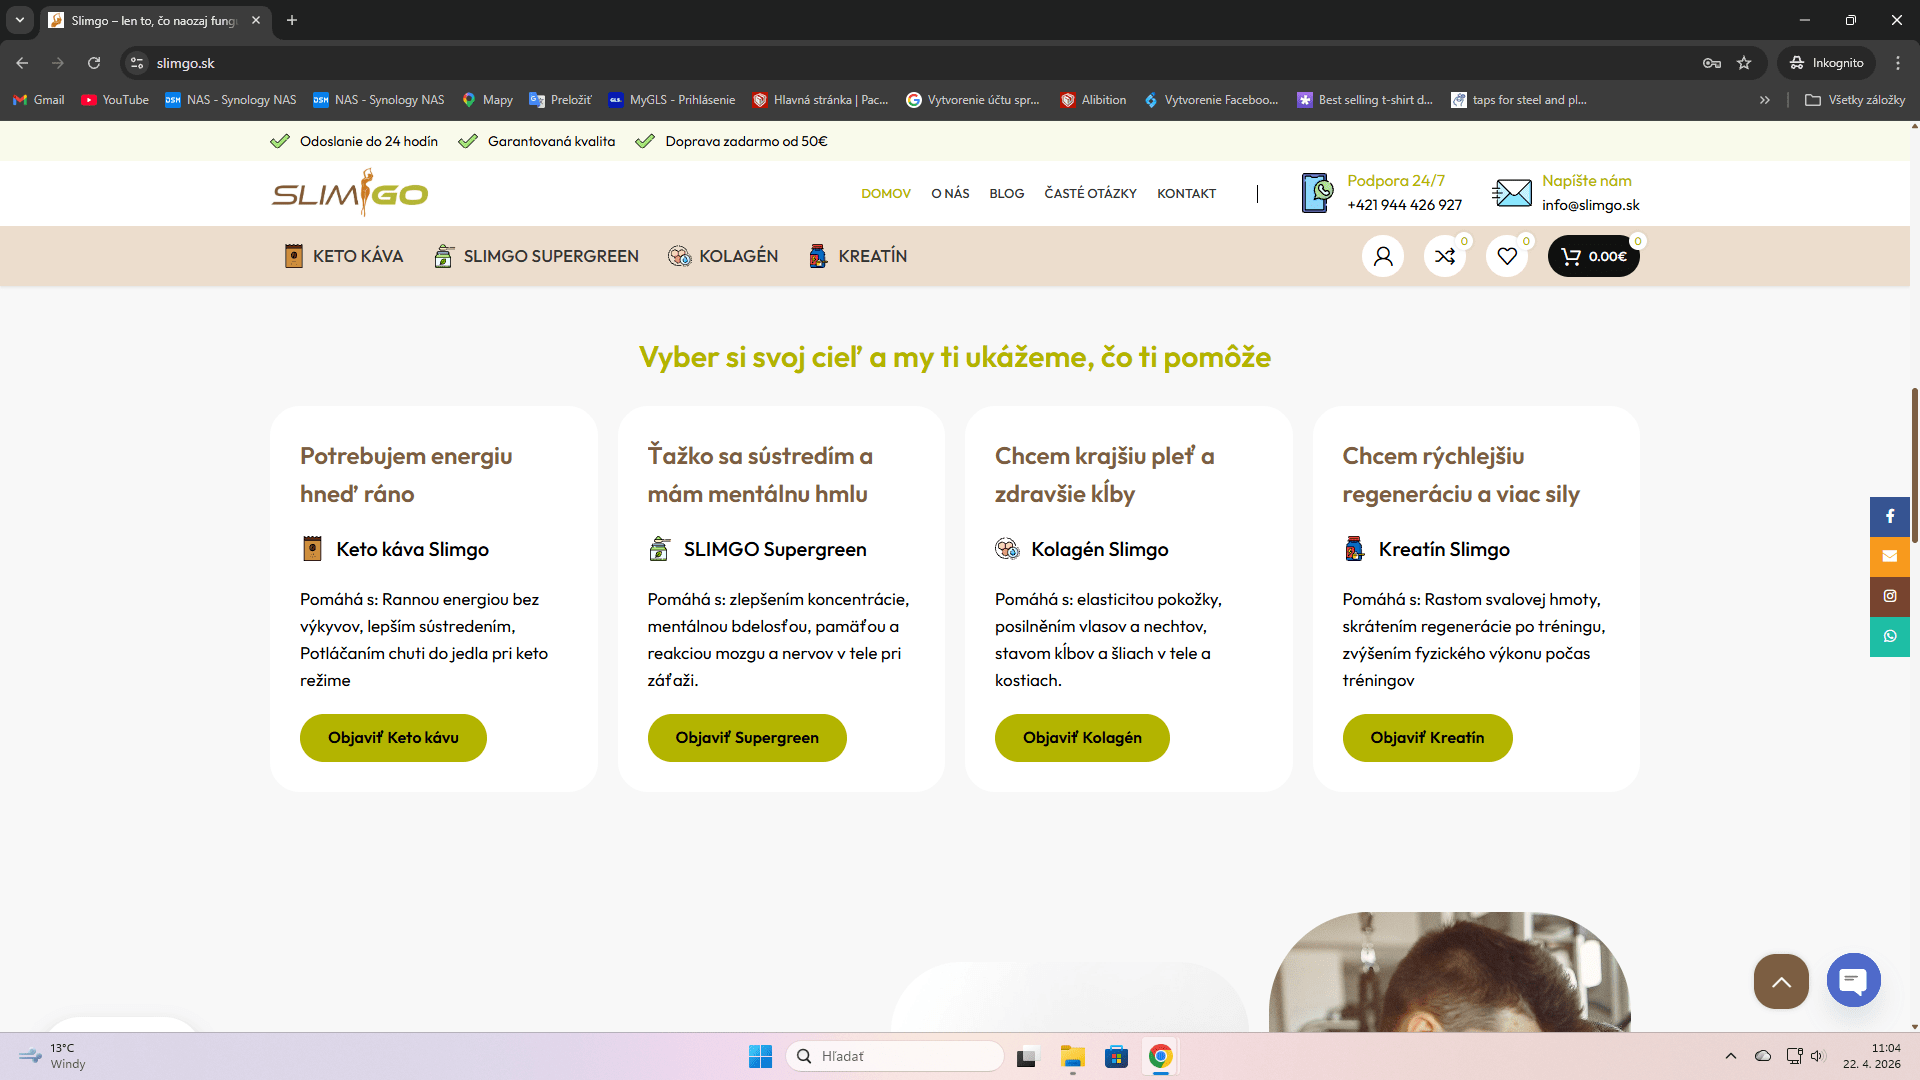Open the wishlist heart icon

[x=1507, y=256]
